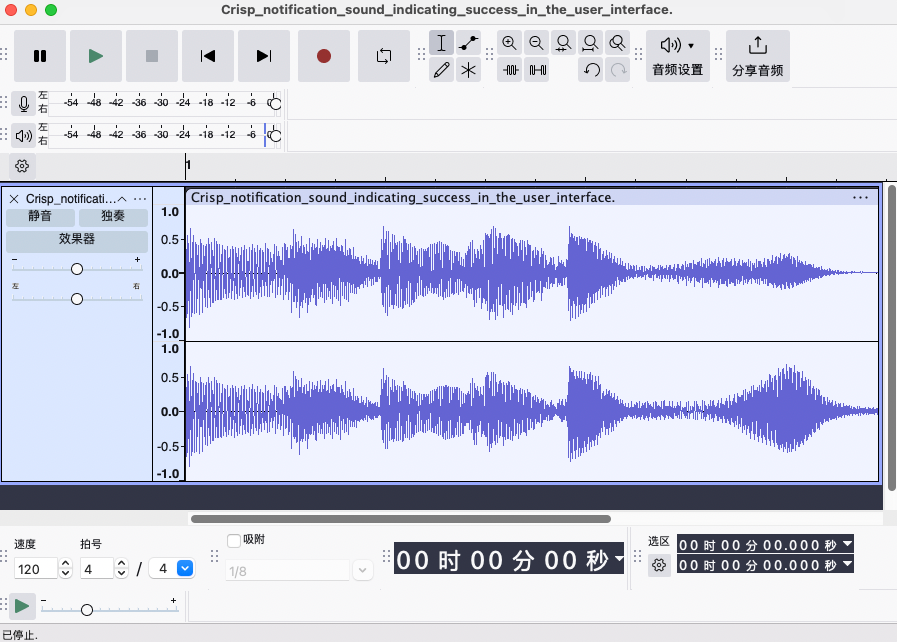Select the Selection (I-beam) tool
The height and width of the screenshot is (642, 897).
[x=442, y=43]
